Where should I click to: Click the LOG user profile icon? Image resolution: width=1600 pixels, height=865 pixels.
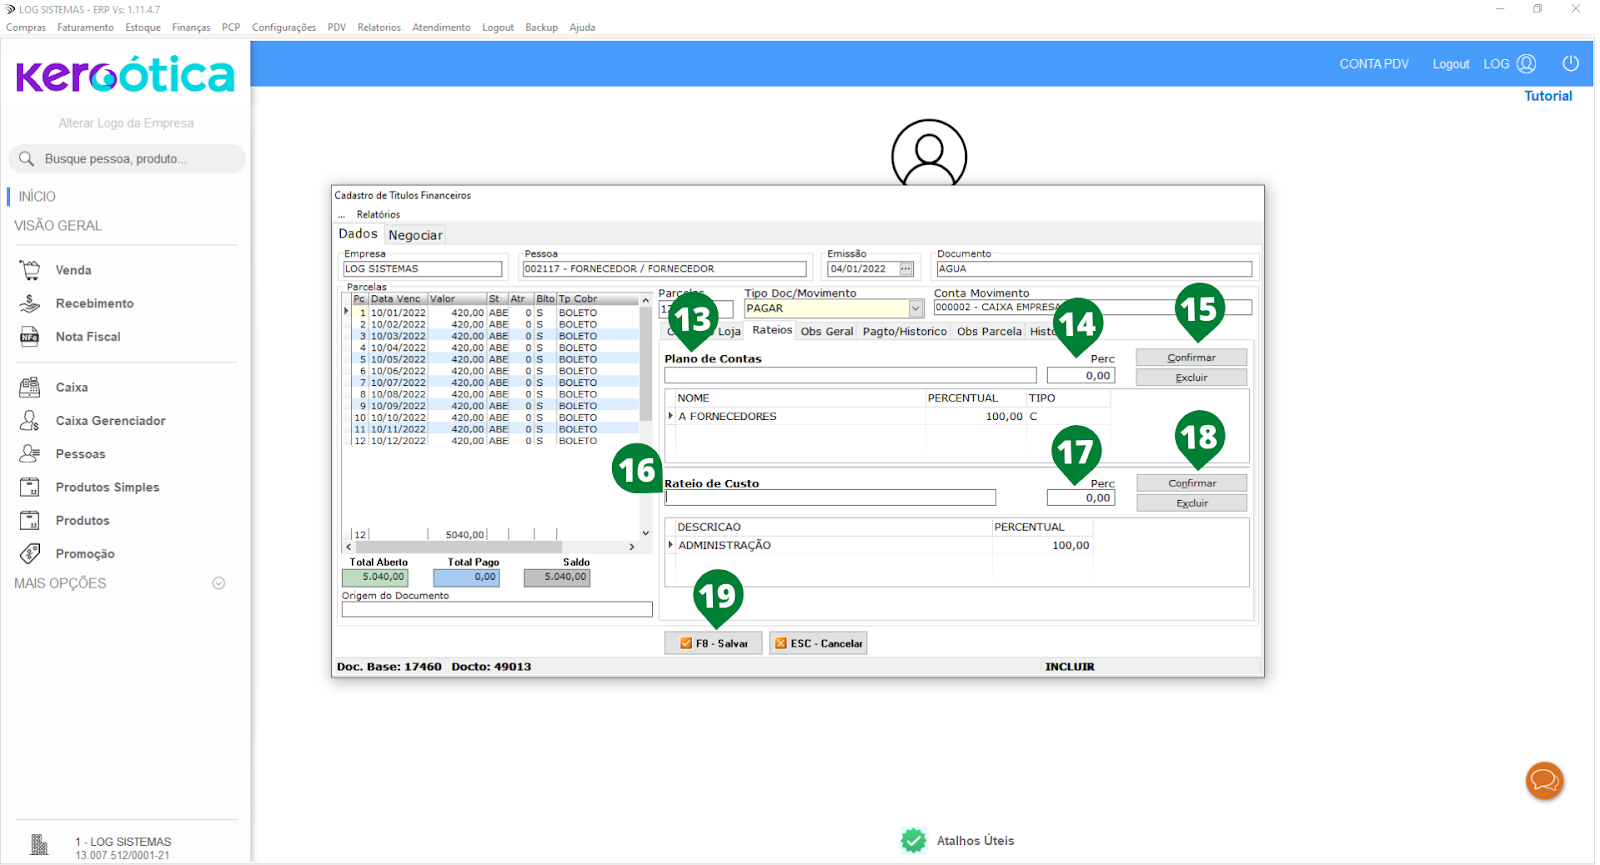[x=1526, y=63]
